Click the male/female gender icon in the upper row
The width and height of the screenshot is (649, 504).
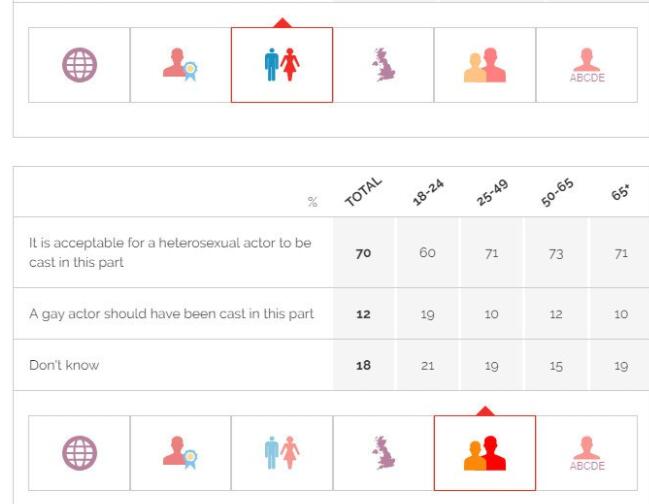(282, 65)
